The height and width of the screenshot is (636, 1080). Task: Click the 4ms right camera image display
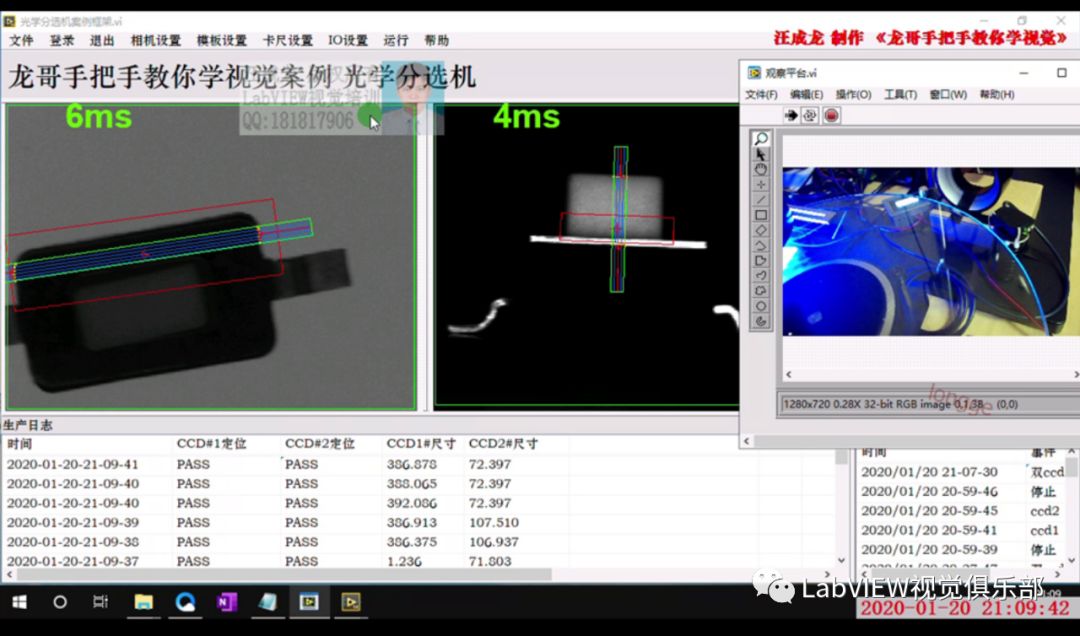[586, 256]
